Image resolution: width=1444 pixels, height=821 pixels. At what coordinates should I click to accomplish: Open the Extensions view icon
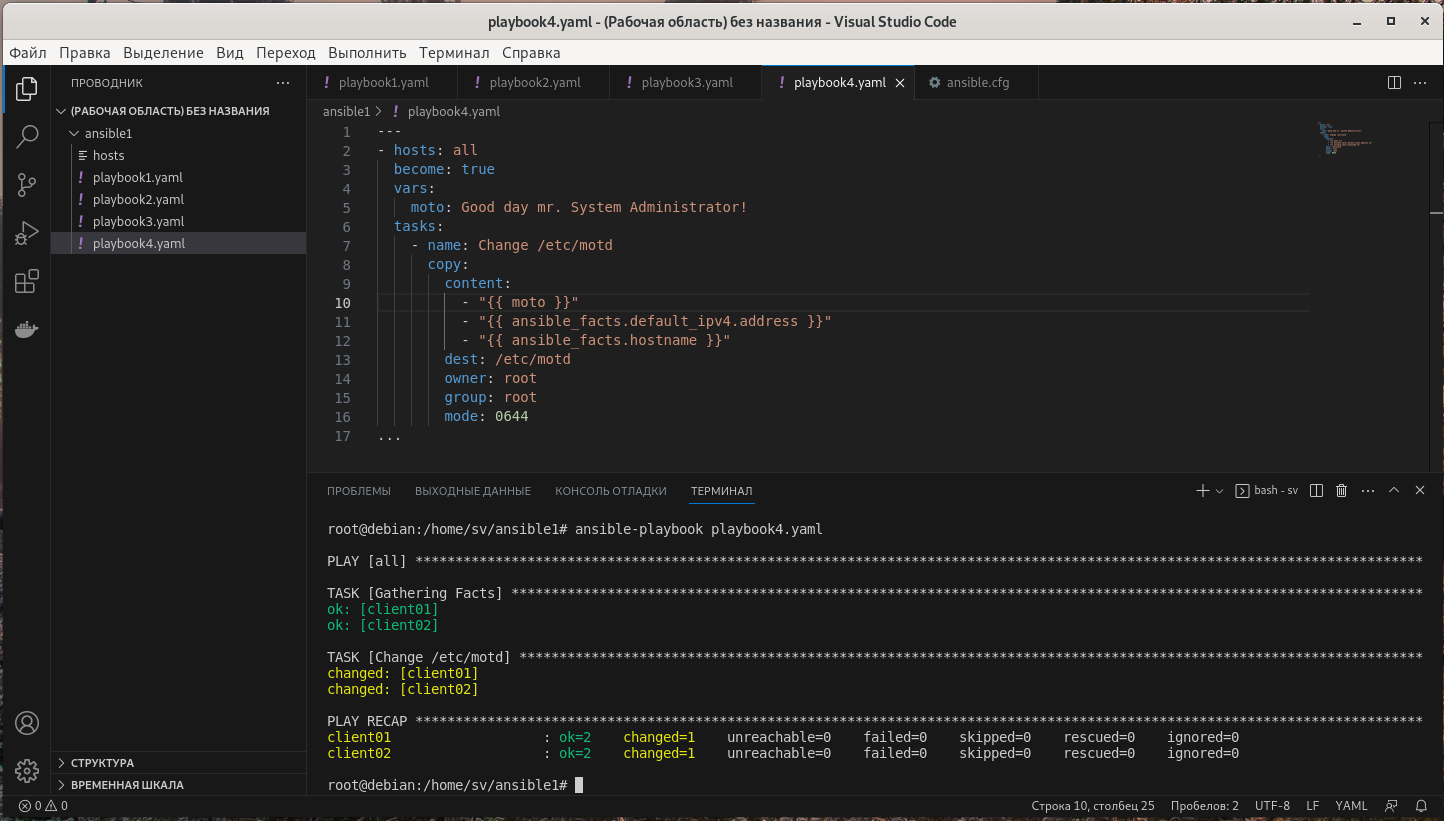(27, 281)
